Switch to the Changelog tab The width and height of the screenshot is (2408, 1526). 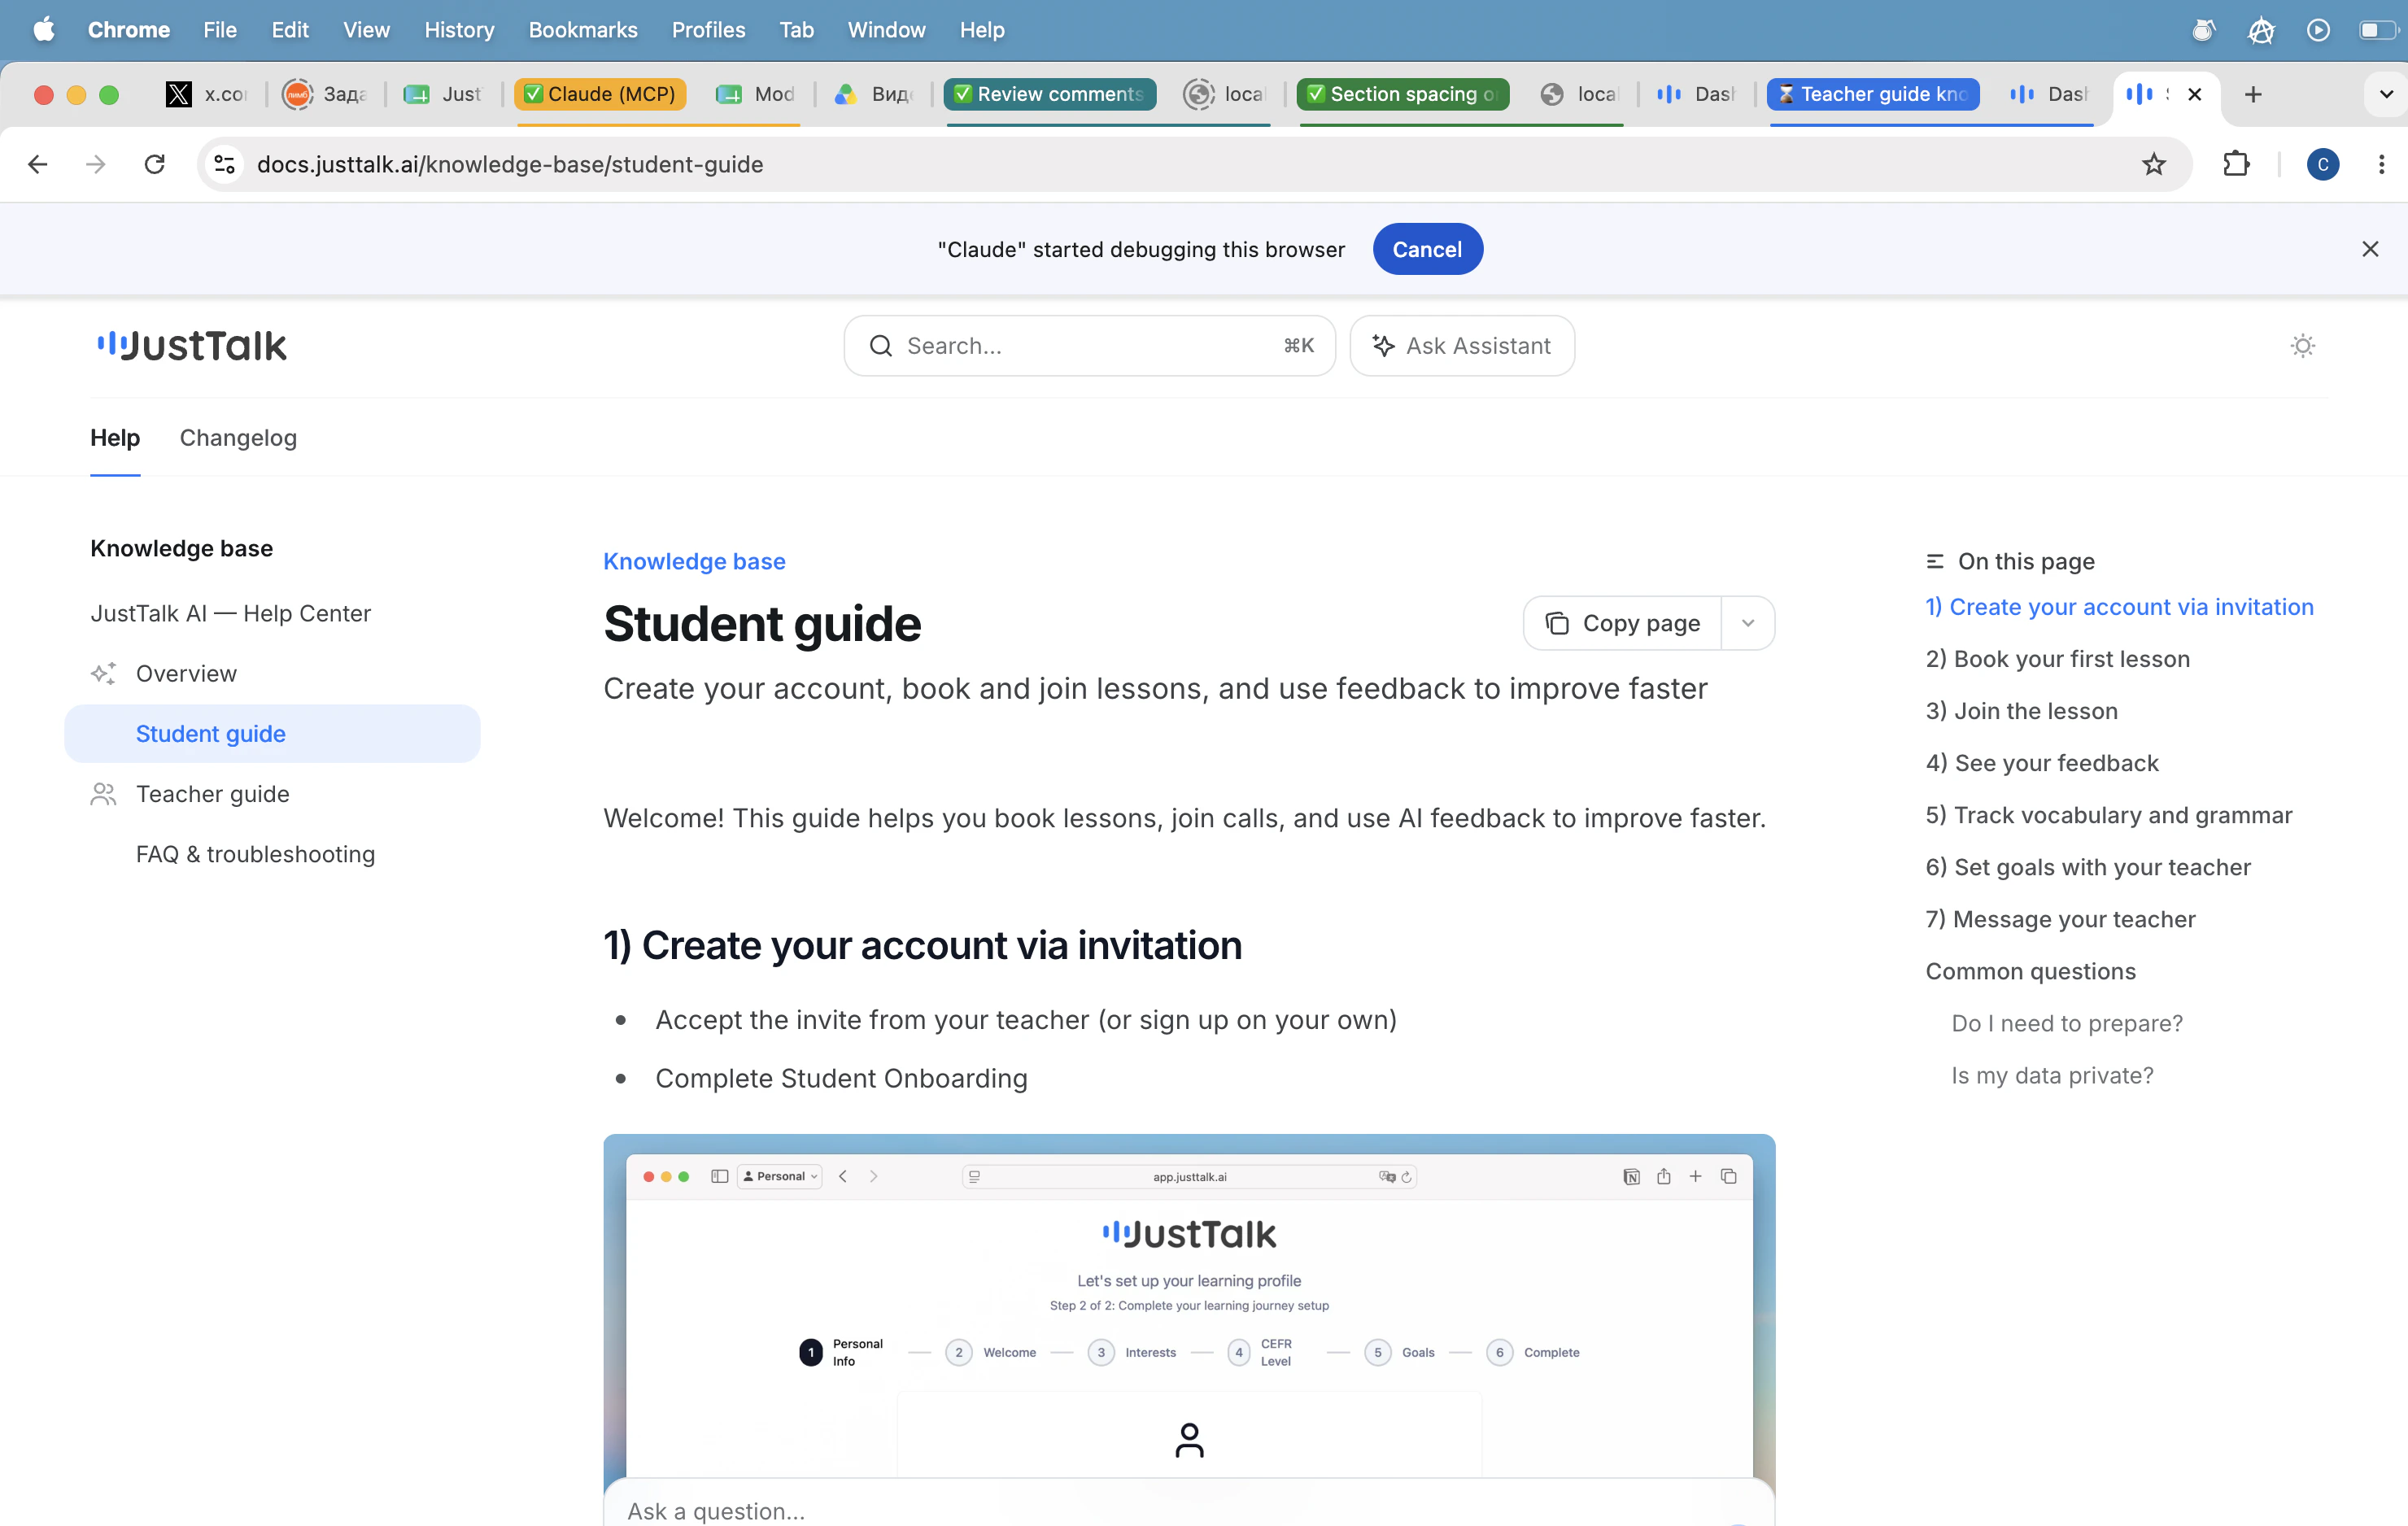coord(238,438)
